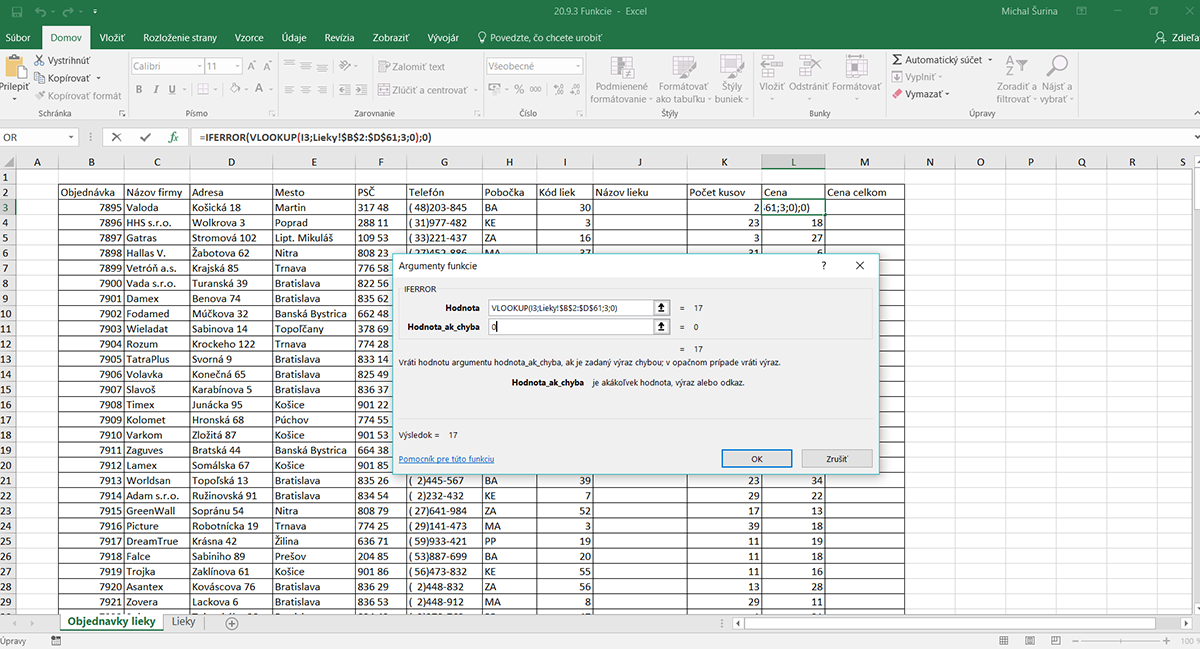Click OK in the Argumenty funkcie dialog
This screenshot has height=649, width=1200.
pyautogui.click(x=757, y=459)
